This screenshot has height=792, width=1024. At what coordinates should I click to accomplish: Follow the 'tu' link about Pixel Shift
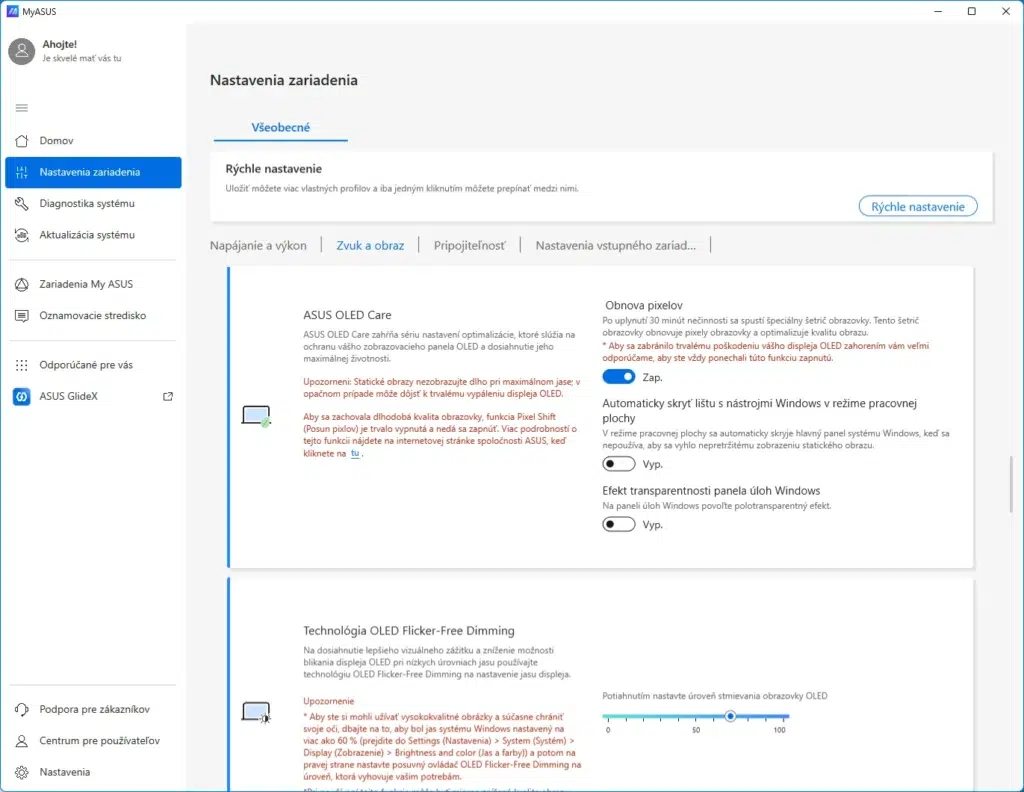pos(355,453)
